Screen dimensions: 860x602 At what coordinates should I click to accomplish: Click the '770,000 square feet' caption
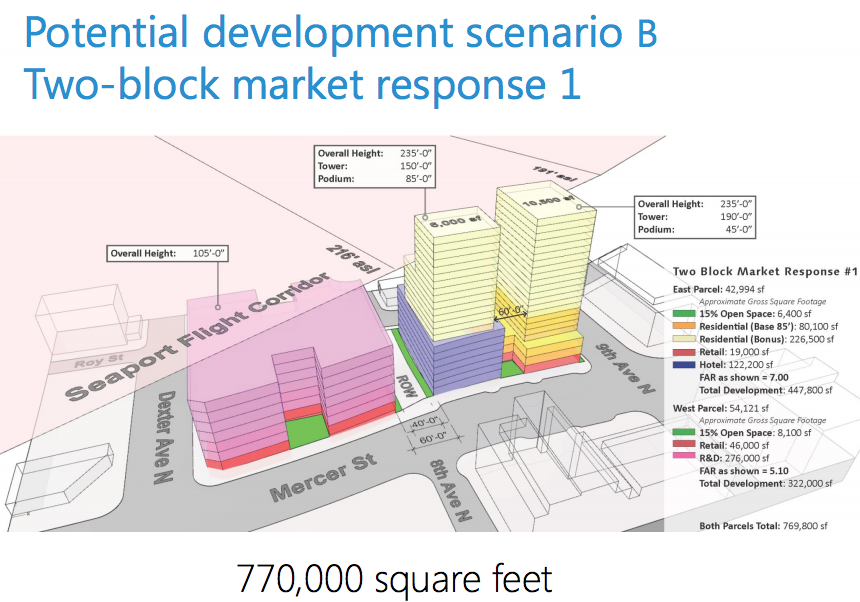point(394,578)
